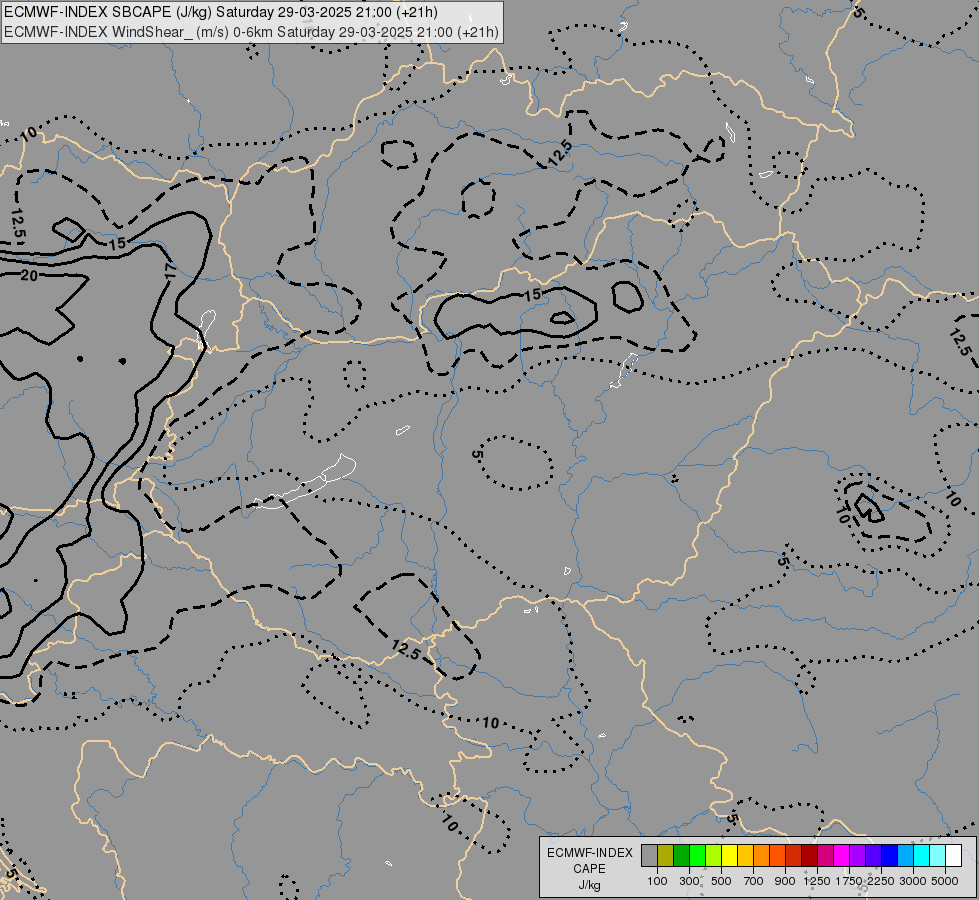The height and width of the screenshot is (900, 979).
Task: Select the dark green legend swatch
Action: [x=681, y=856]
